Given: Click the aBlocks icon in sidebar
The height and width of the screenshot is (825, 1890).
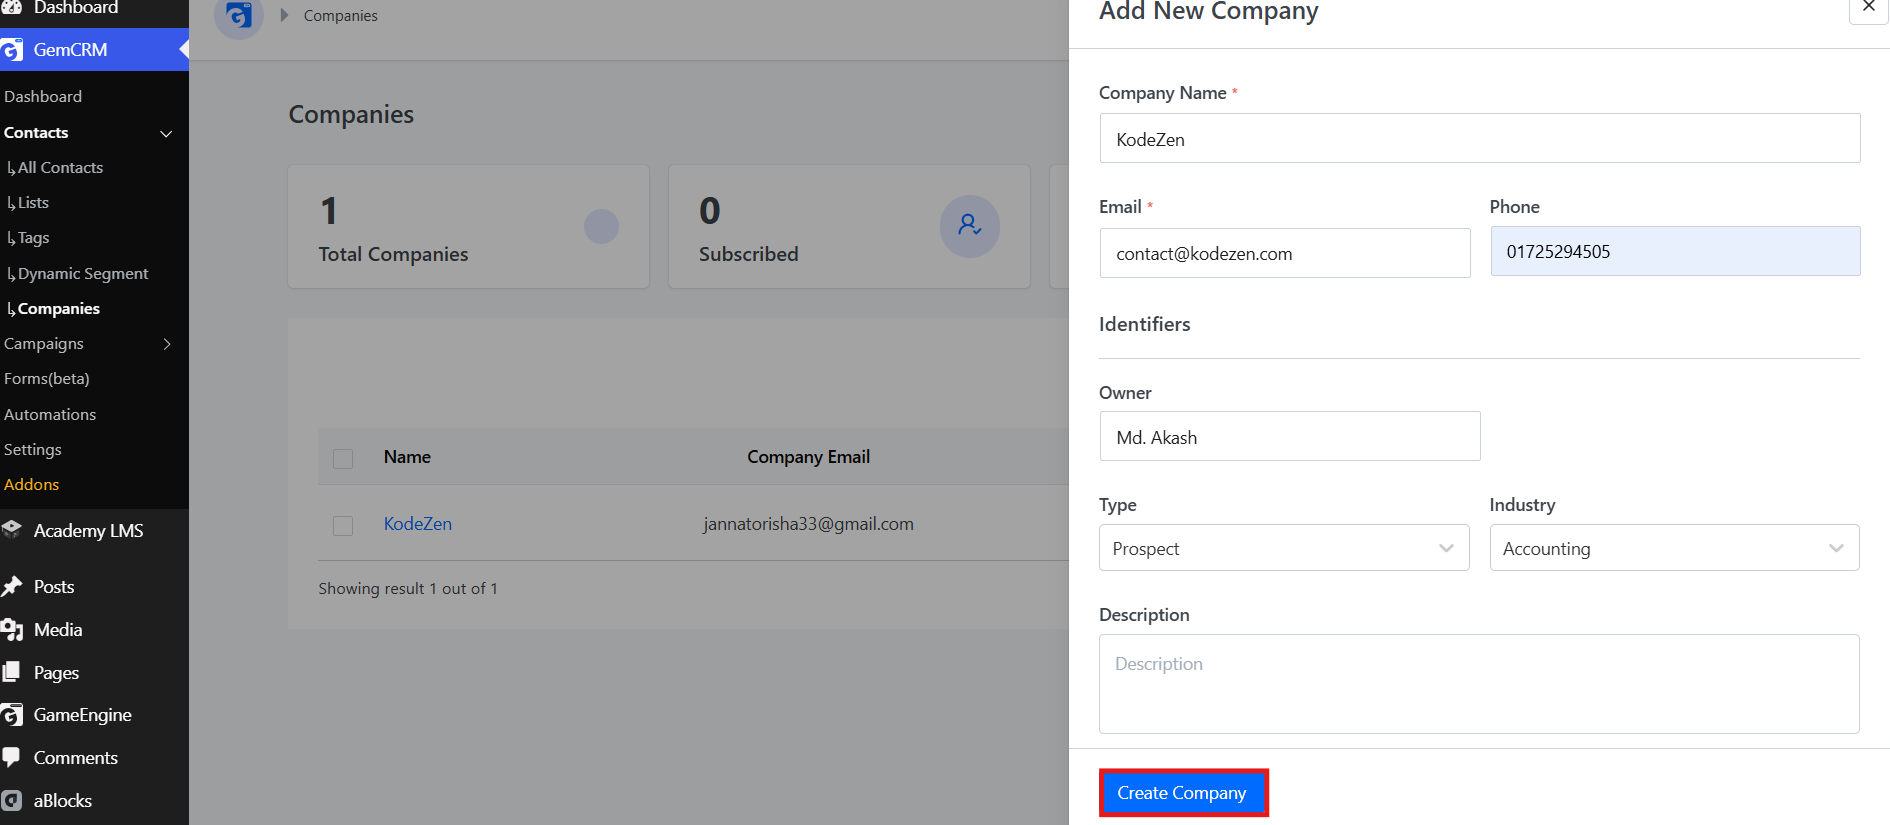Looking at the screenshot, I should coord(12,801).
